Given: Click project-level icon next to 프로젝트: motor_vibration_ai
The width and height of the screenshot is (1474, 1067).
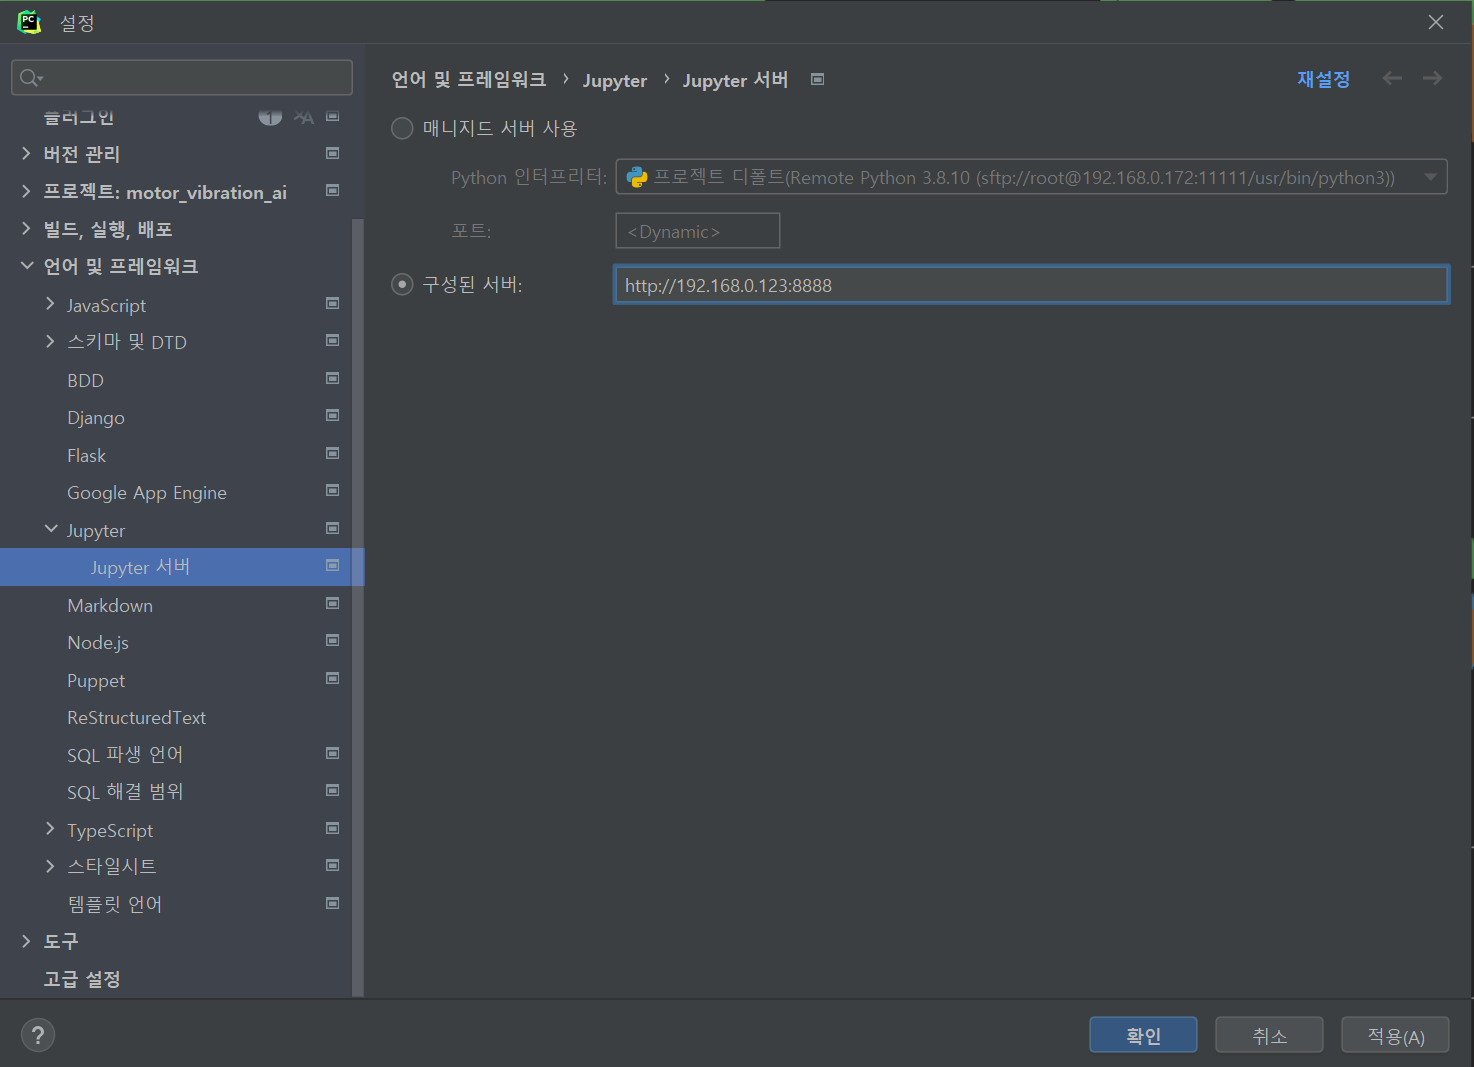Looking at the screenshot, I should [333, 190].
